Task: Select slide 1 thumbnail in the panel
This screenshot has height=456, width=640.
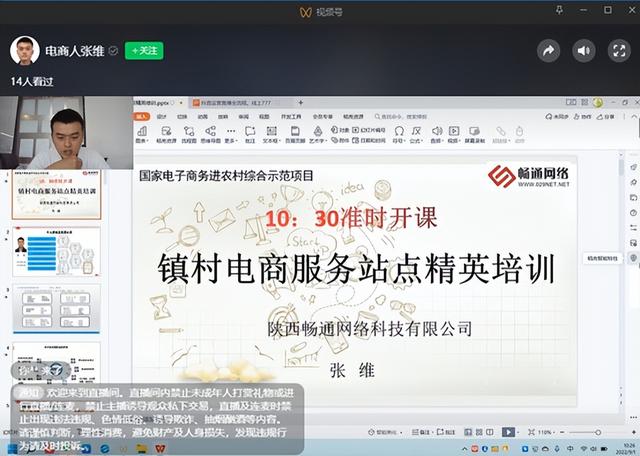Action: click(56, 194)
